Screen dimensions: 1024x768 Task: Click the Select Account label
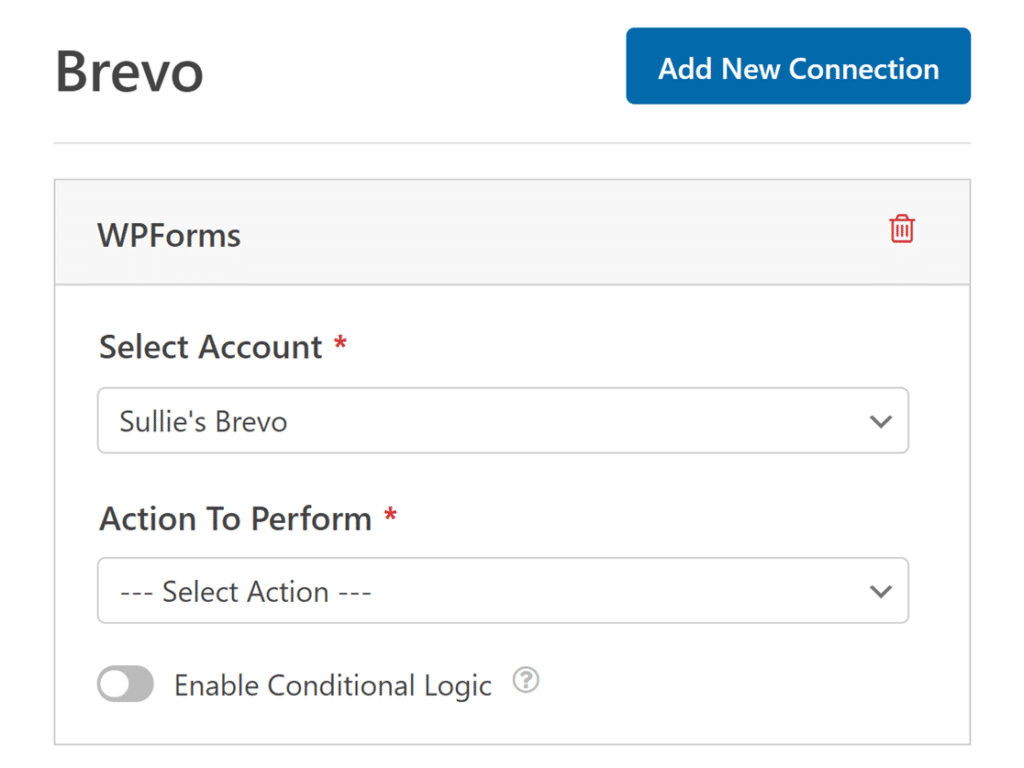point(210,347)
